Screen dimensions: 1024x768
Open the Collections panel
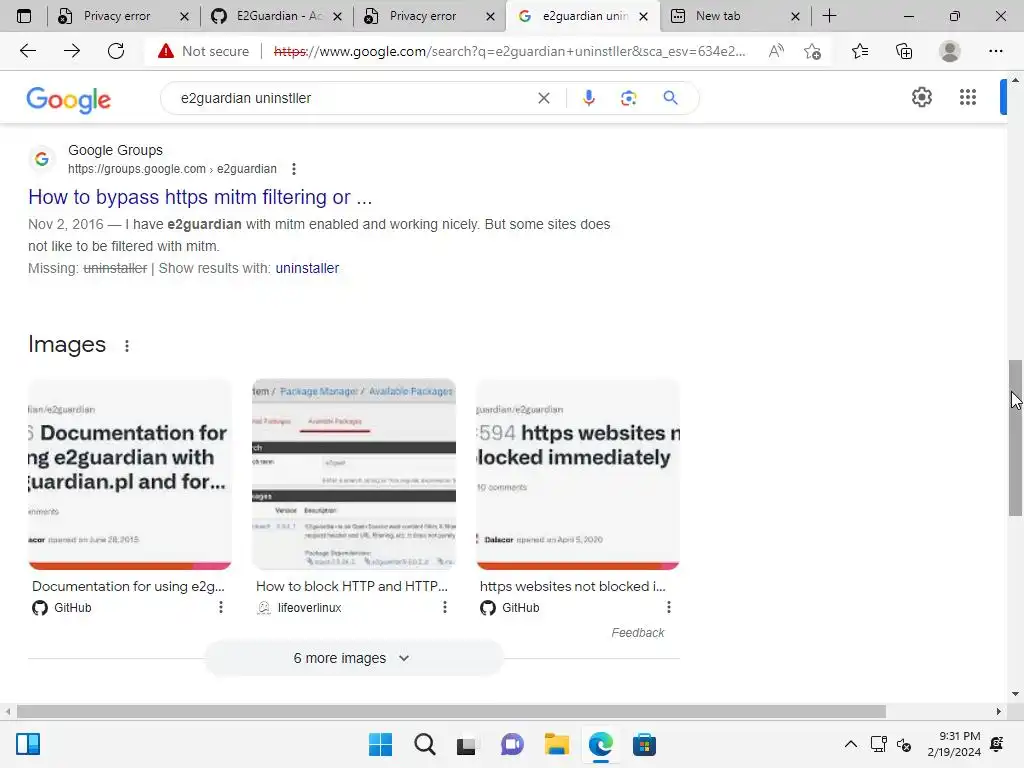904,51
